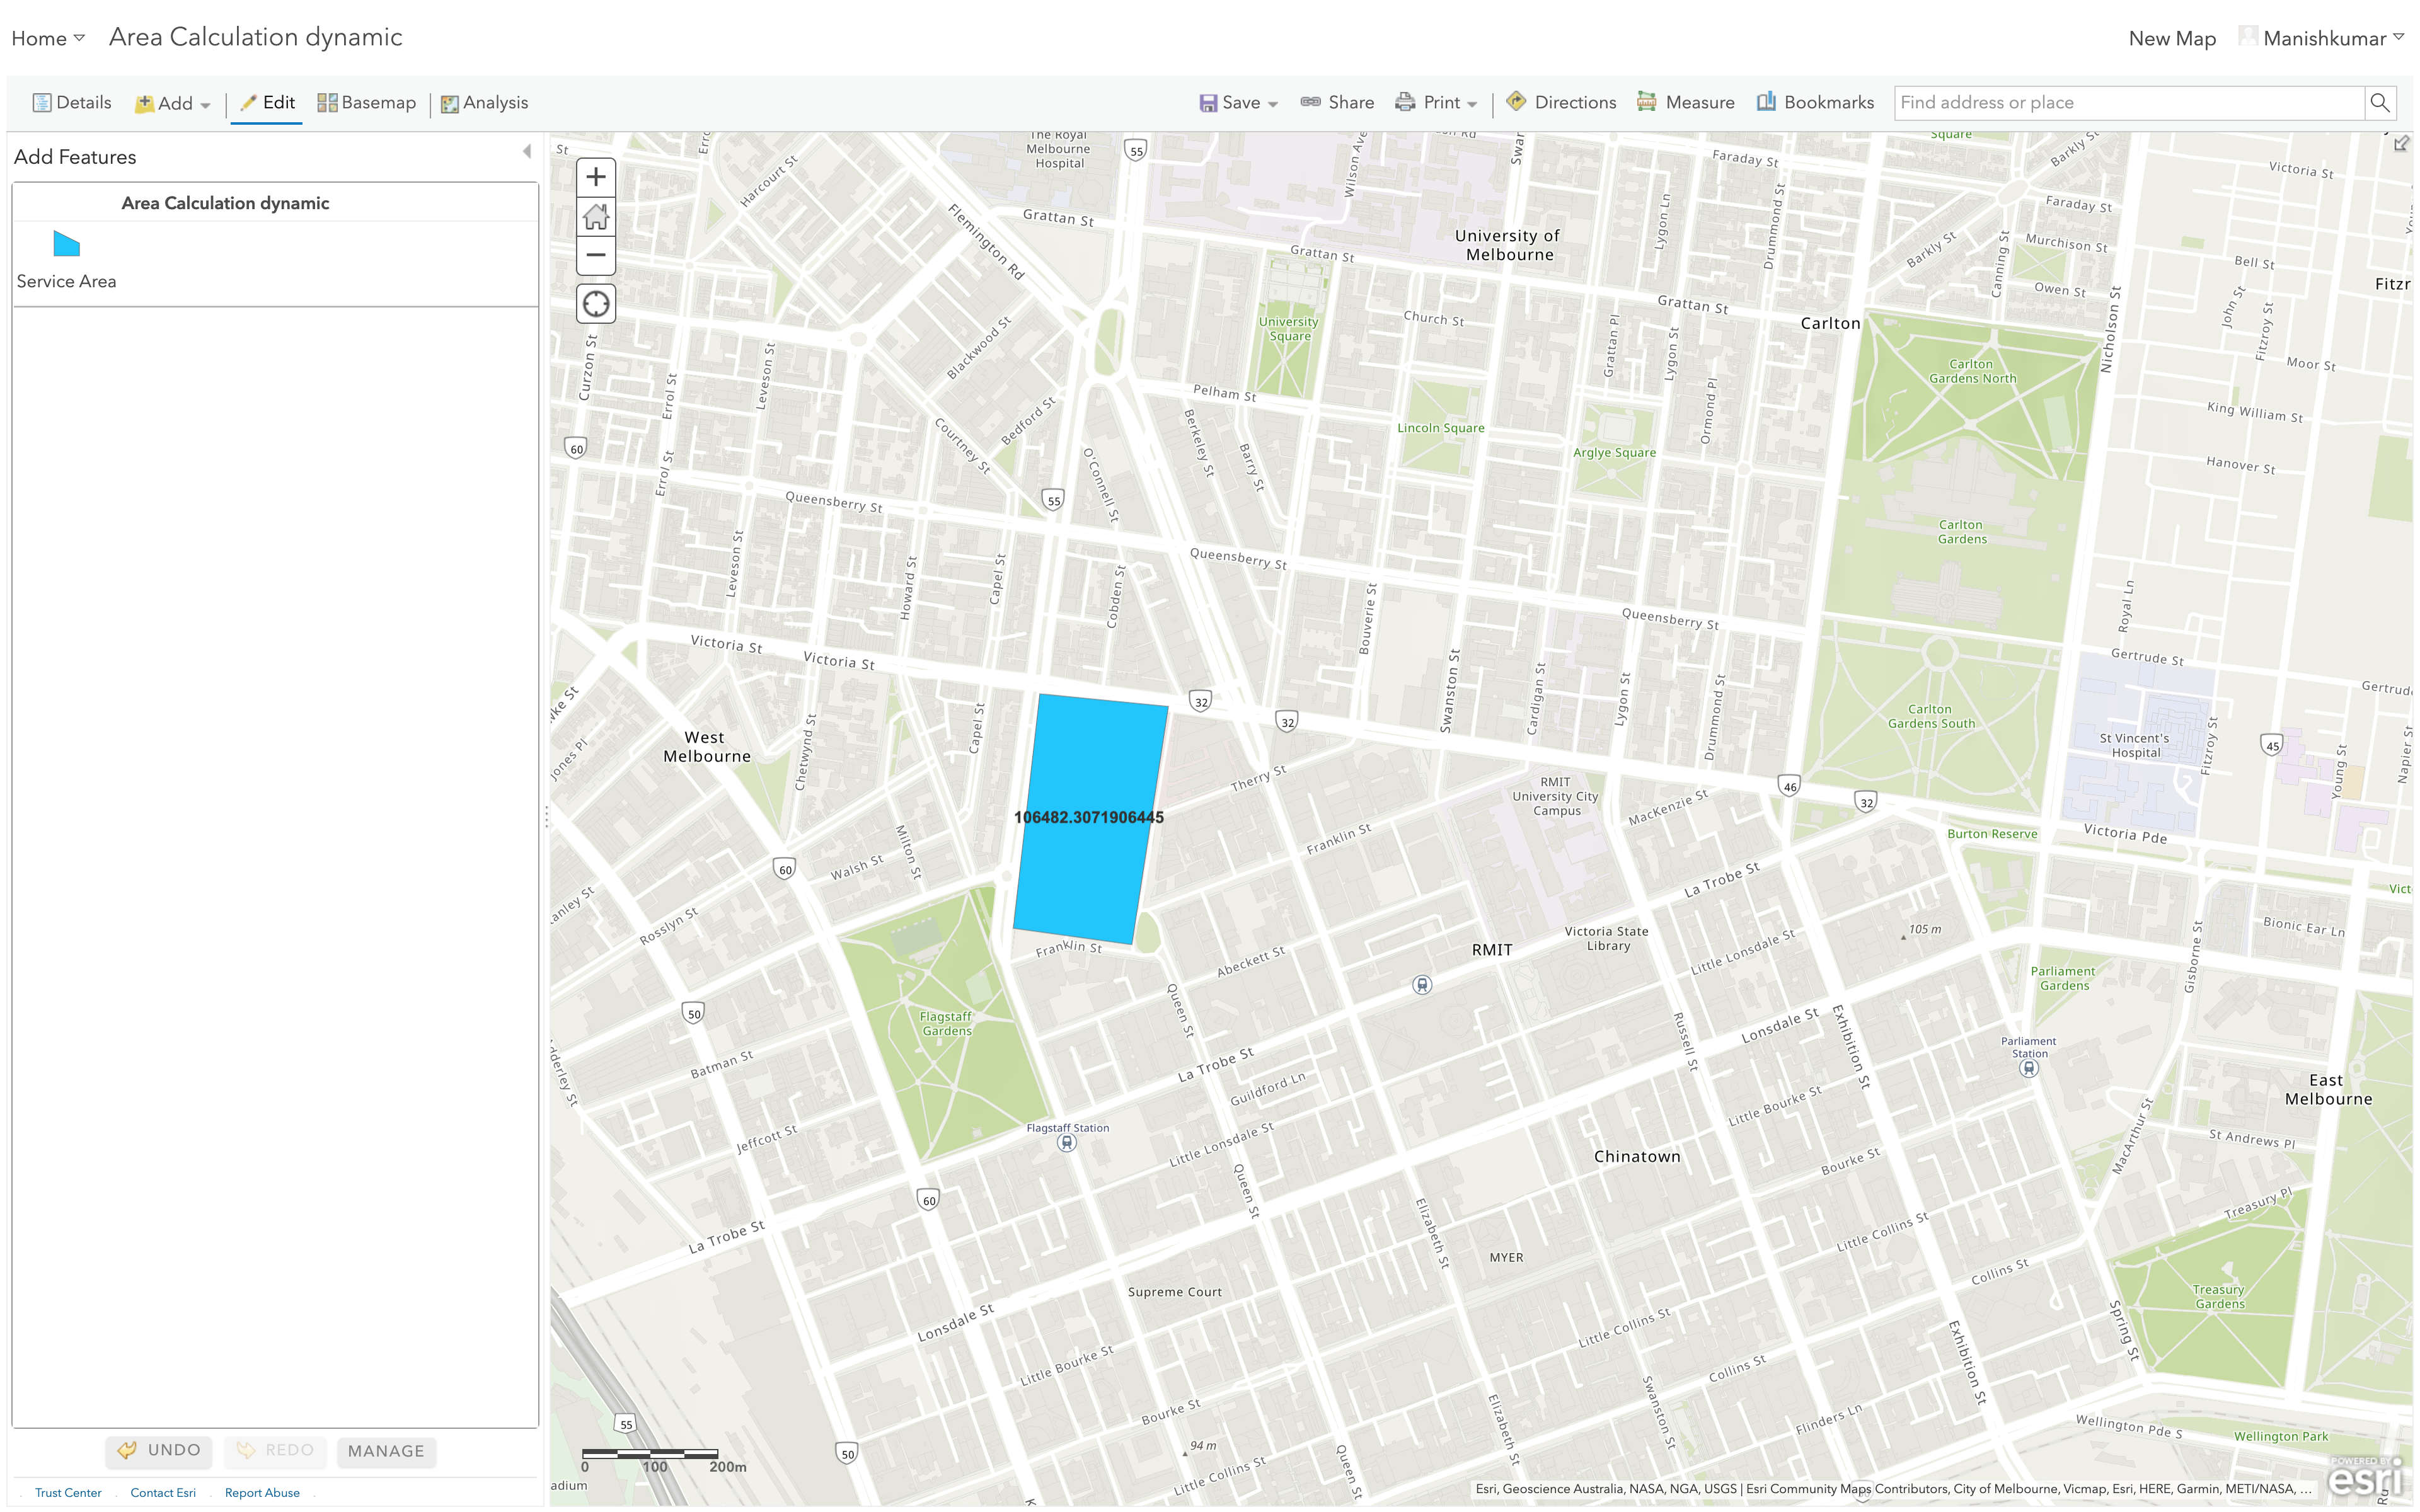
Task: Click the Flagstaff Station marker
Action: click(1067, 1143)
